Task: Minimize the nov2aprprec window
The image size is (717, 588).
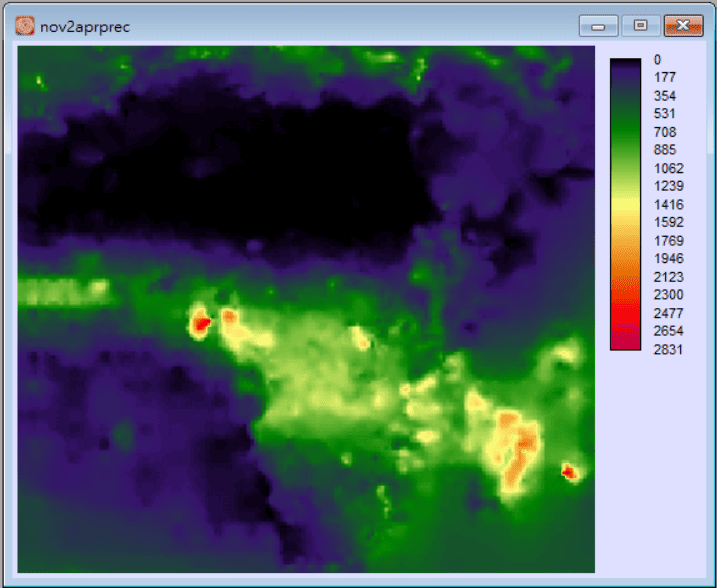Action: (598, 26)
